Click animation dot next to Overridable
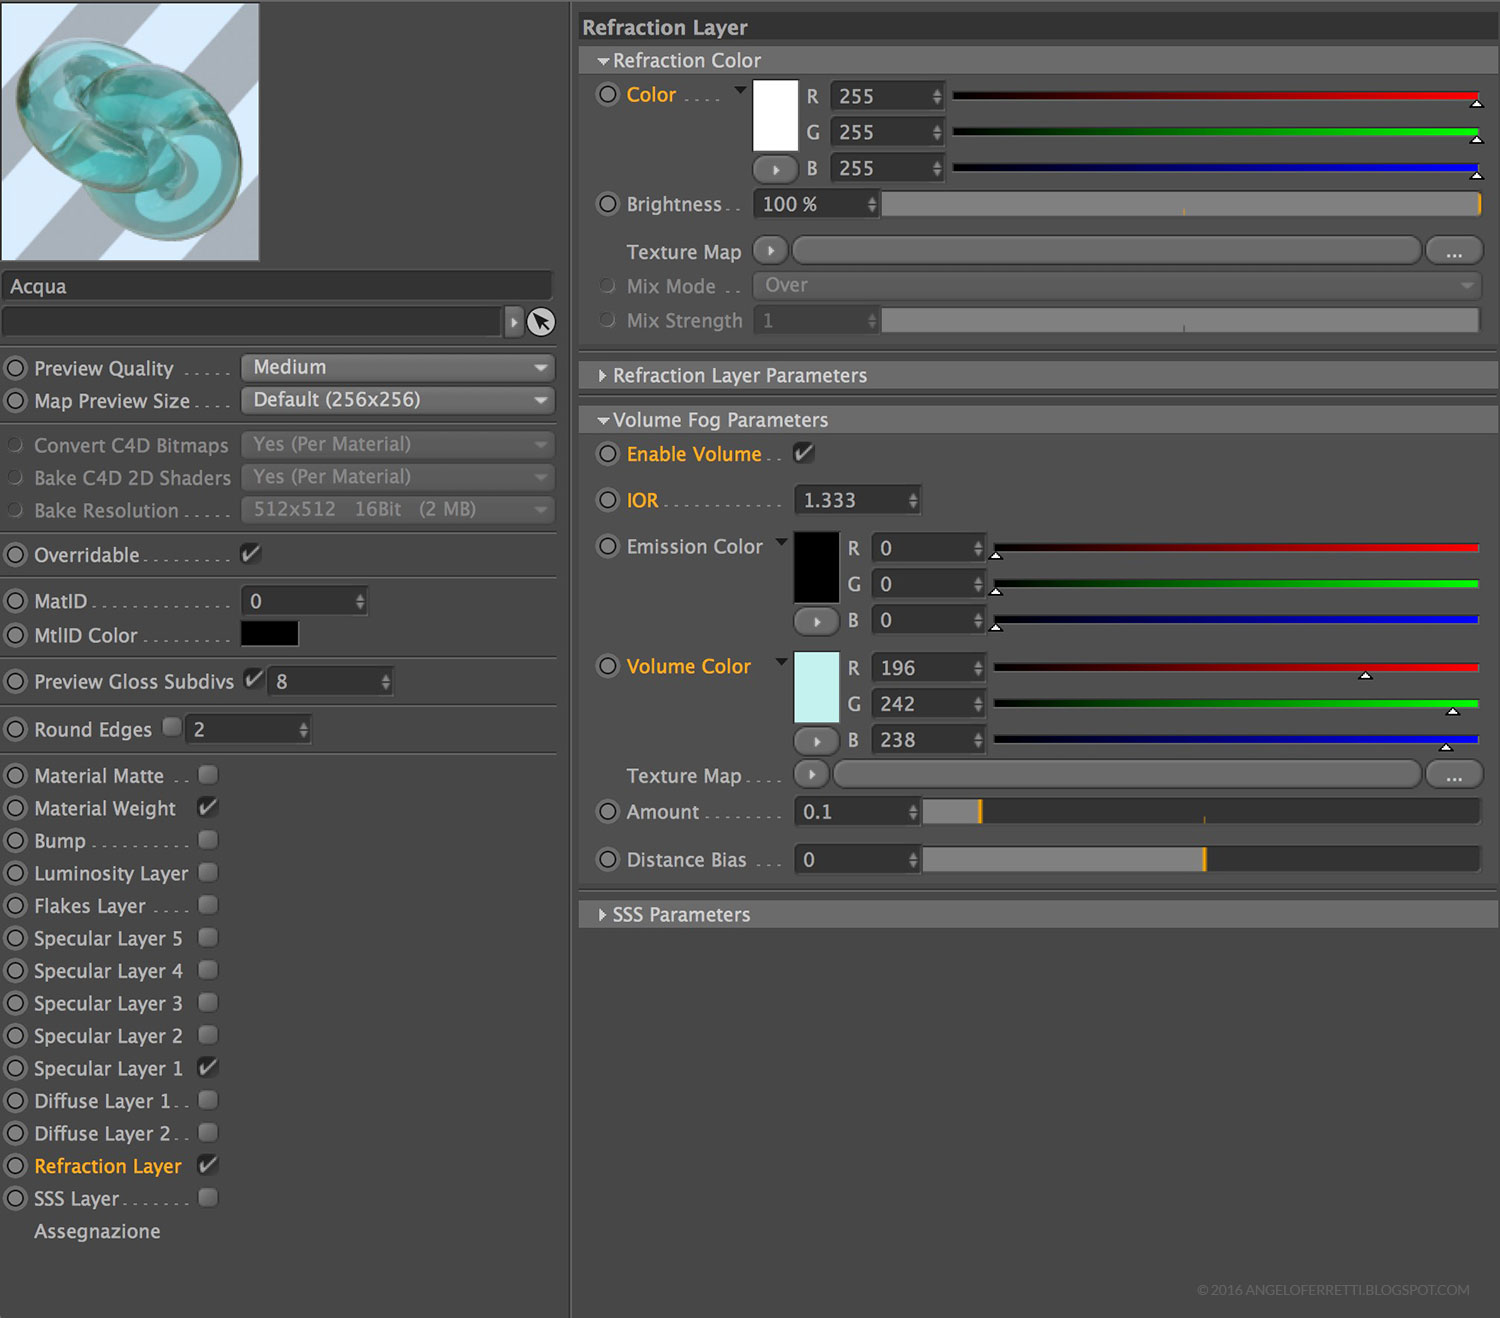The width and height of the screenshot is (1500, 1318). (16, 554)
